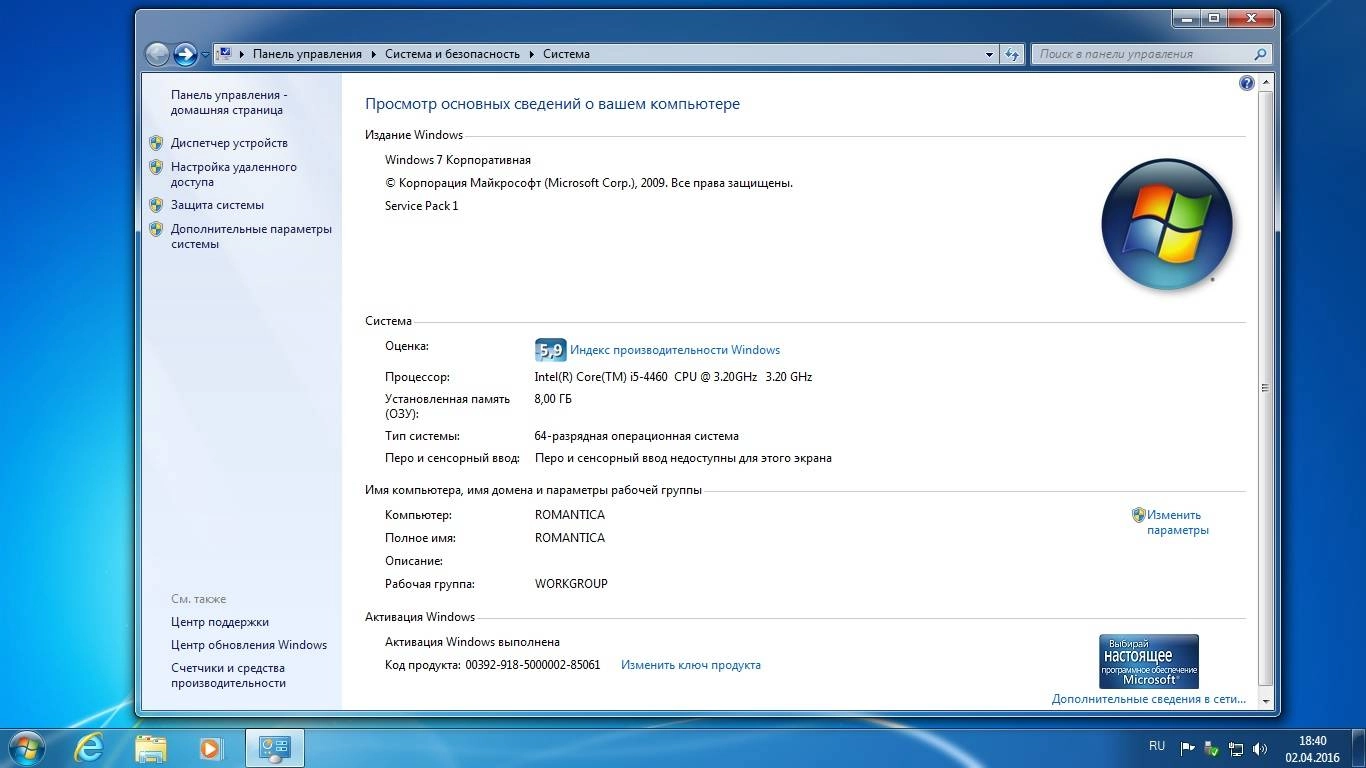This screenshot has width=1366, height=768.
Task: Click the genuine Microsoft software badge
Action: tap(1148, 661)
